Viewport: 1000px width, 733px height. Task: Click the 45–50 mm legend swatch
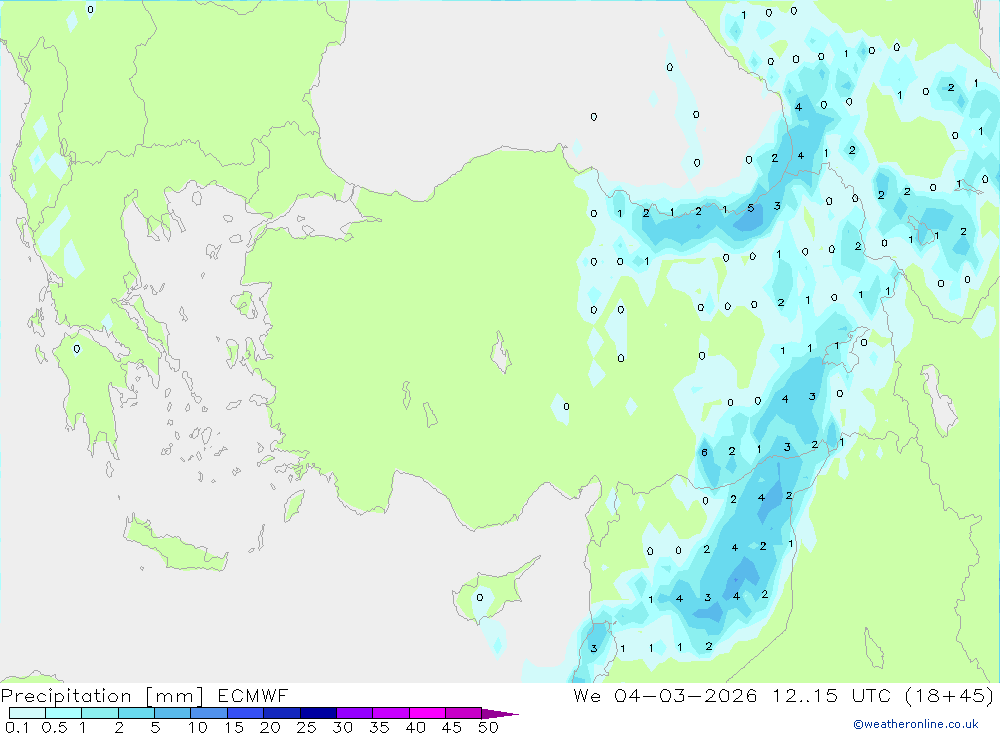coord(464,713)
